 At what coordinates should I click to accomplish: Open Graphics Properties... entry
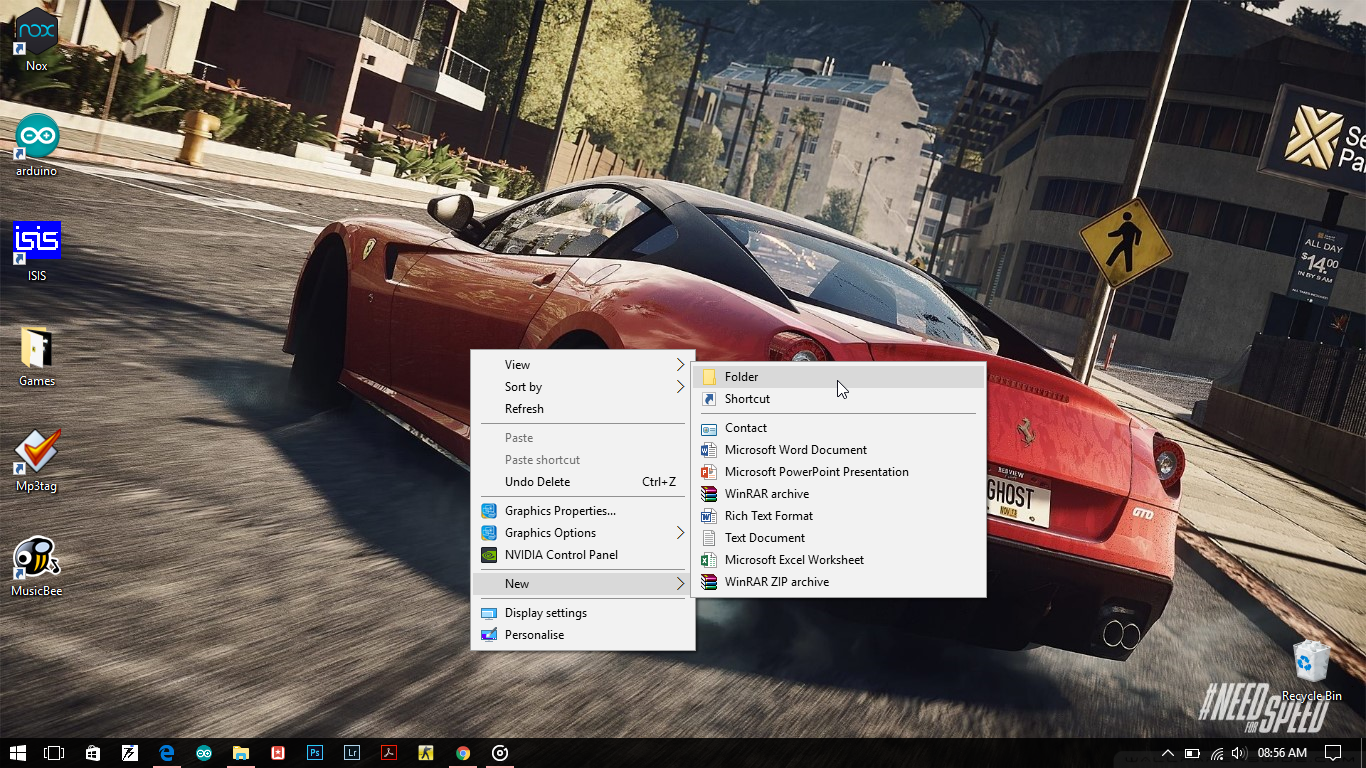click(582, 511)
